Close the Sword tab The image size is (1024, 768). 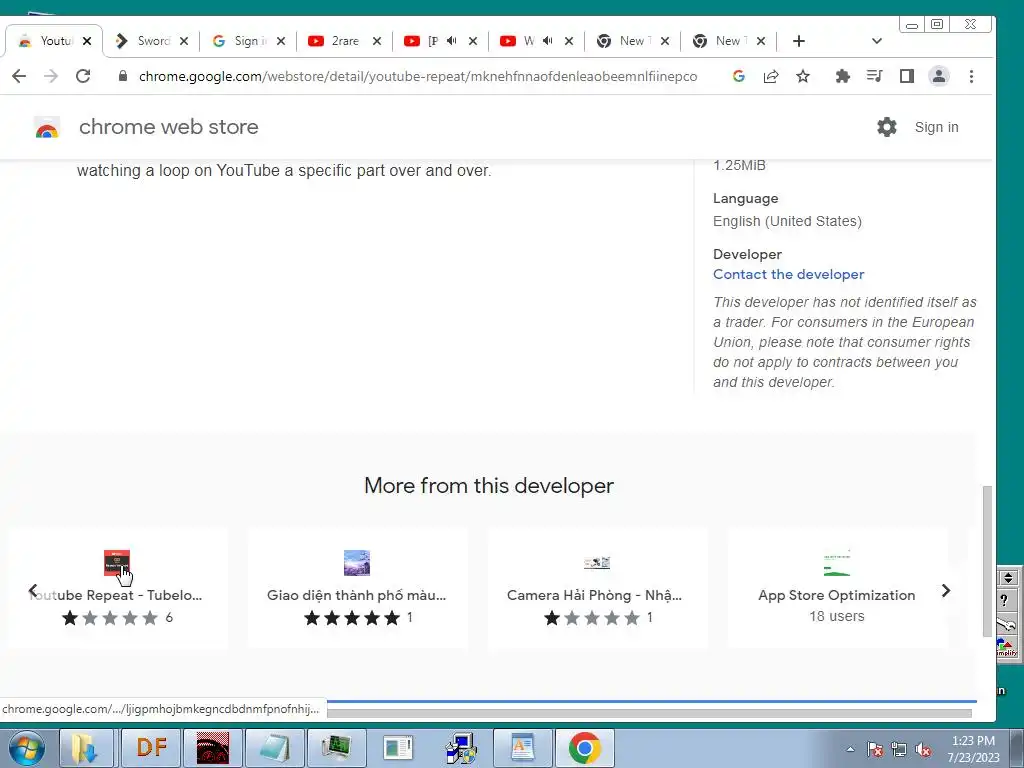click(x=184, y=41)
